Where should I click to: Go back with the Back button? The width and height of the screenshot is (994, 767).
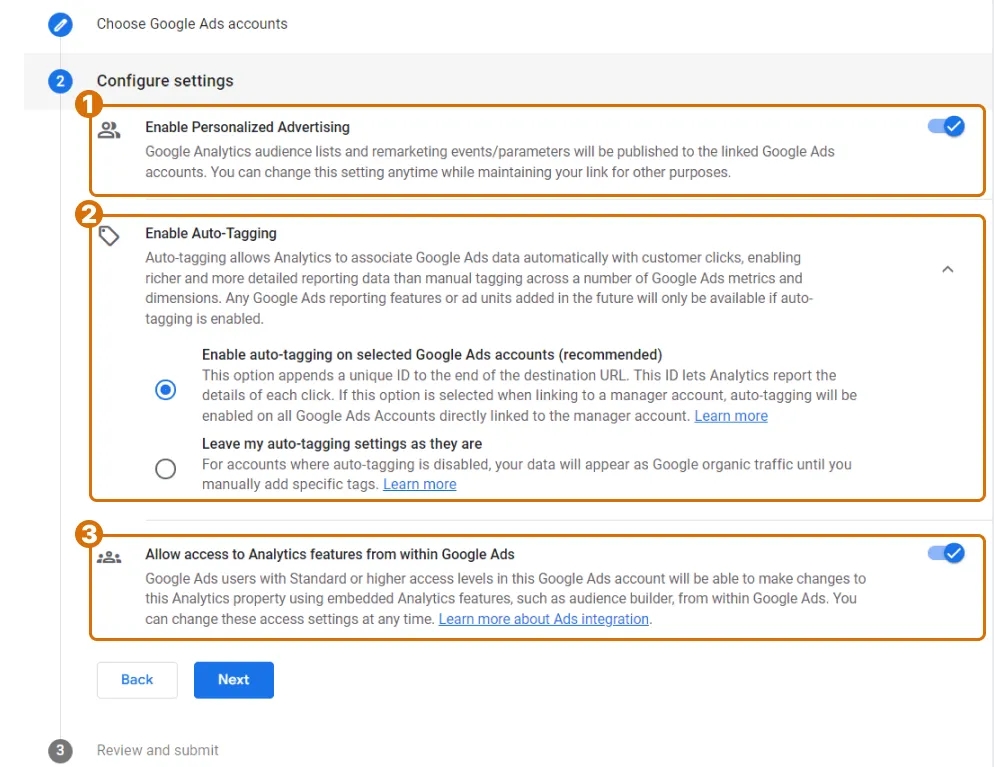click(137, 680)
